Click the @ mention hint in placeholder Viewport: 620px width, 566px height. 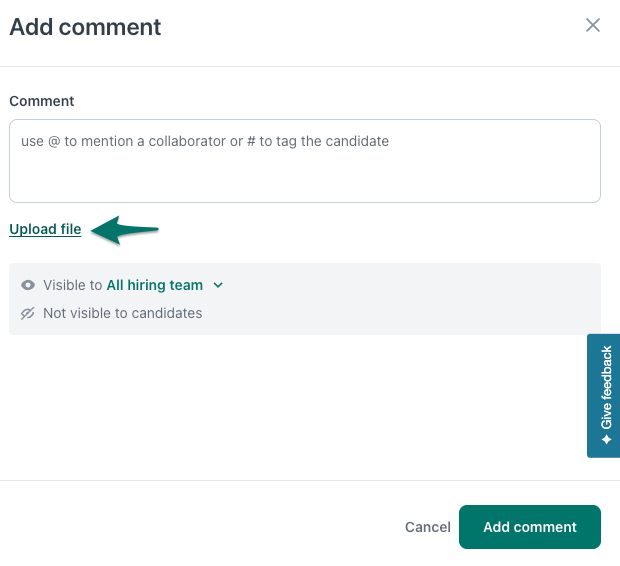pyautogui.click(x=55, y=141)
